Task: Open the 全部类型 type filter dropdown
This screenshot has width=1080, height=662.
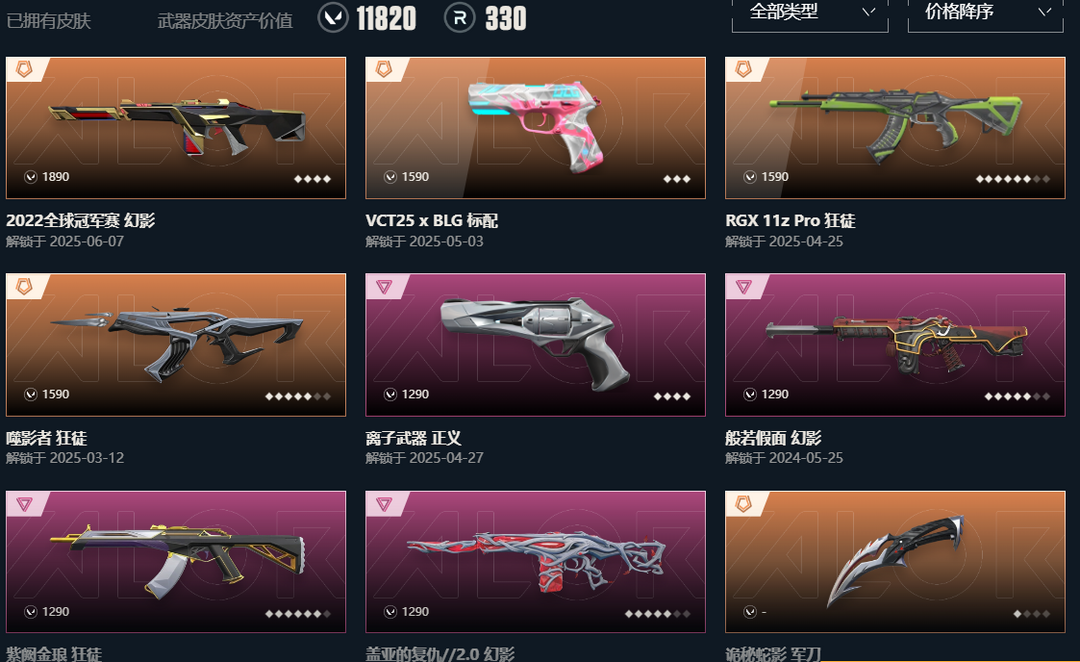Action: (x=810, y=14)
